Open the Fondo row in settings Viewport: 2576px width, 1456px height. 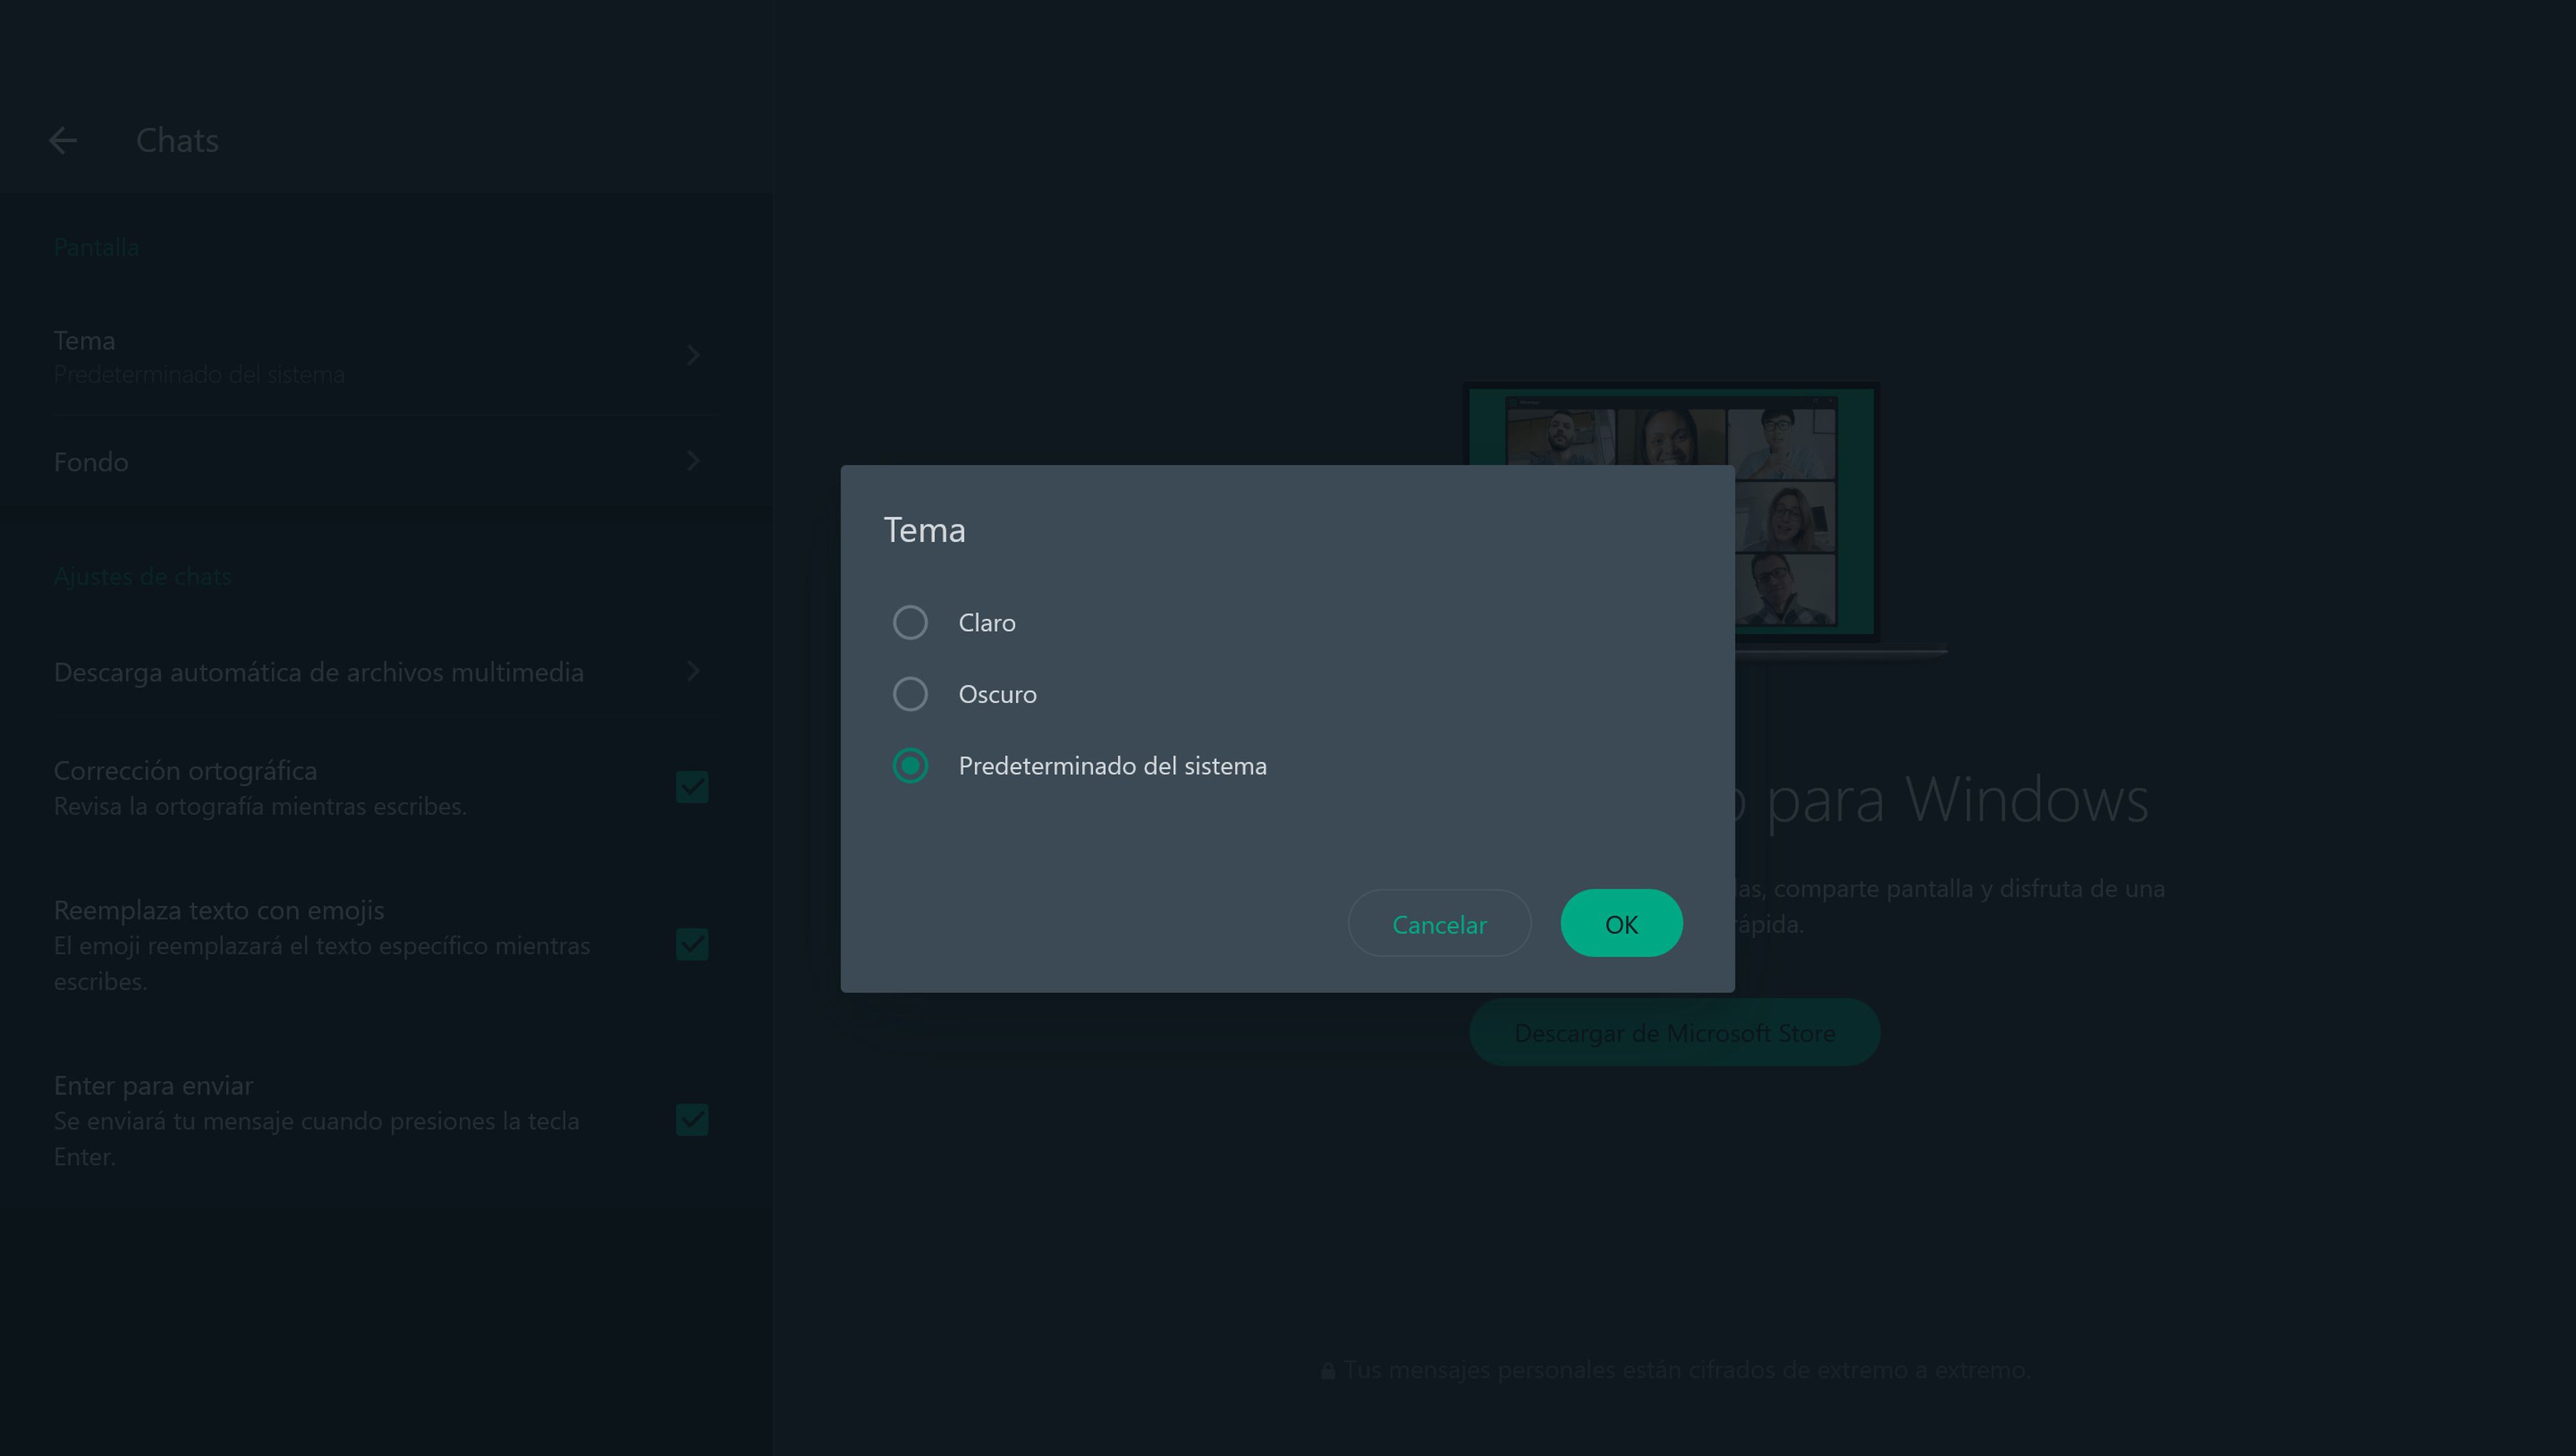click(385, 461)
